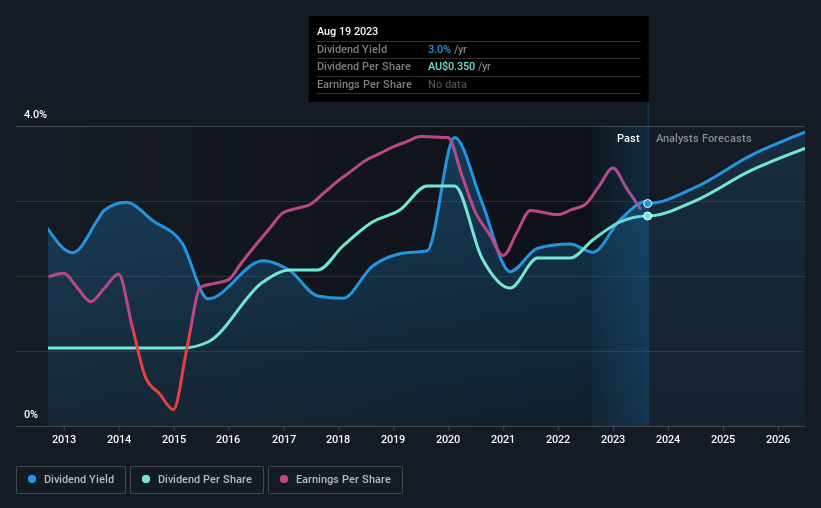The width and height of the screenshot is (821, 508).
Task: Toggle the Earnings Per Share legend button
Action: (x=335, y=480)
